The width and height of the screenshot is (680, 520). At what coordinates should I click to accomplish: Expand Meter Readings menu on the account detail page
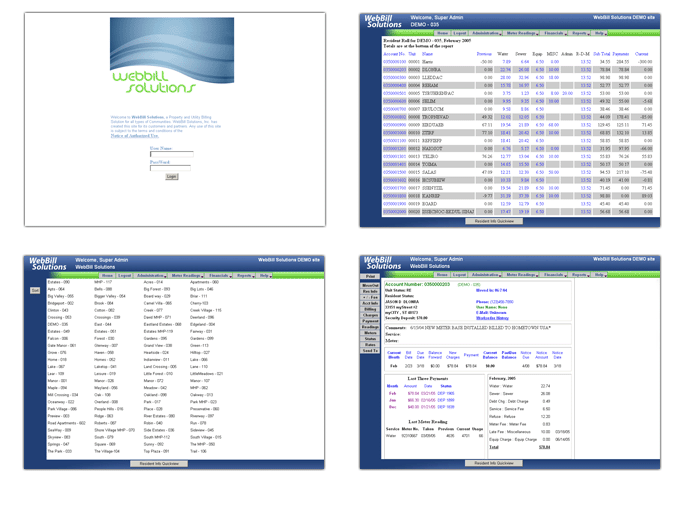[521, 275]
